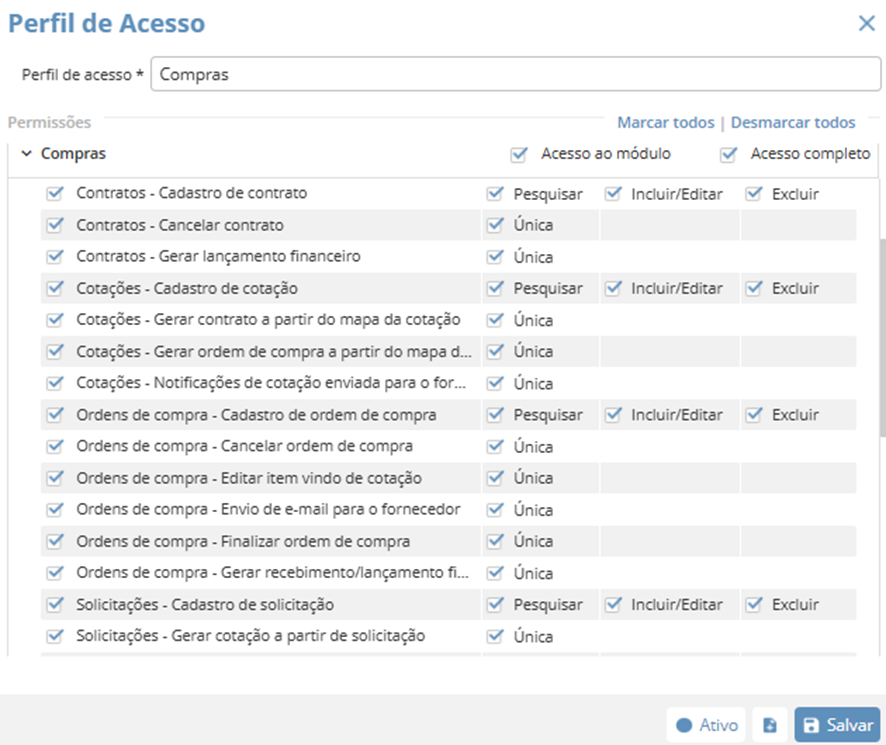Viewport: 886px width, 745px height.
Task: Collapse the Compras module section
Action: tap(26, 154)
